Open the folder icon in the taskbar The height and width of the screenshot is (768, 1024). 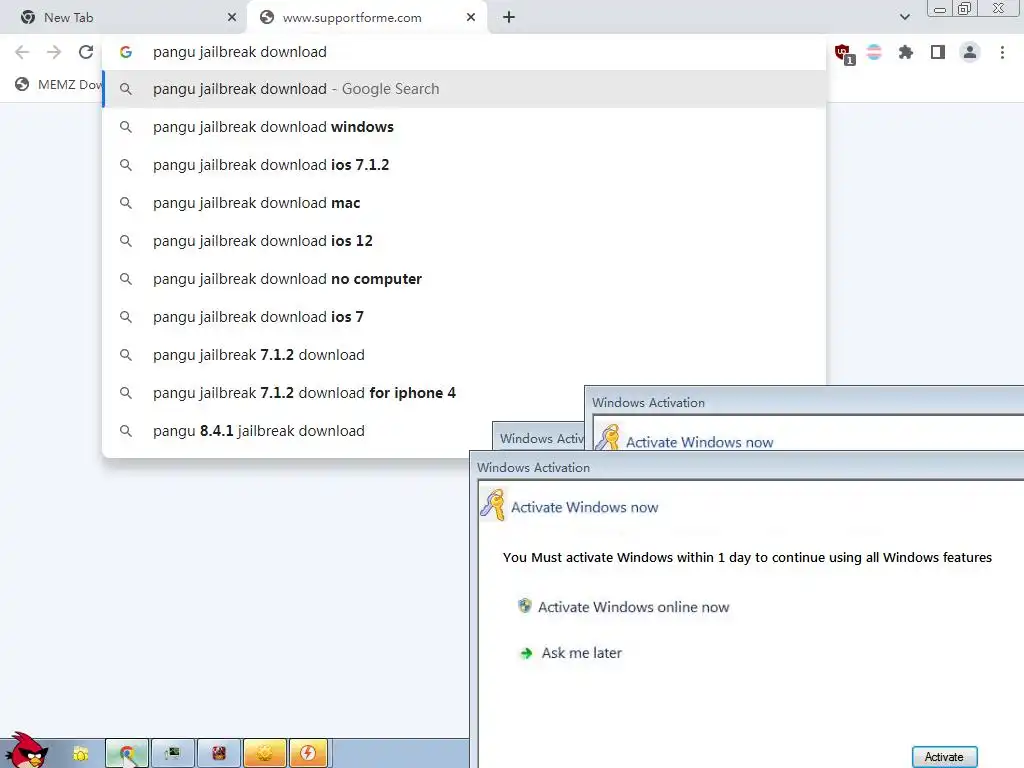80,754
